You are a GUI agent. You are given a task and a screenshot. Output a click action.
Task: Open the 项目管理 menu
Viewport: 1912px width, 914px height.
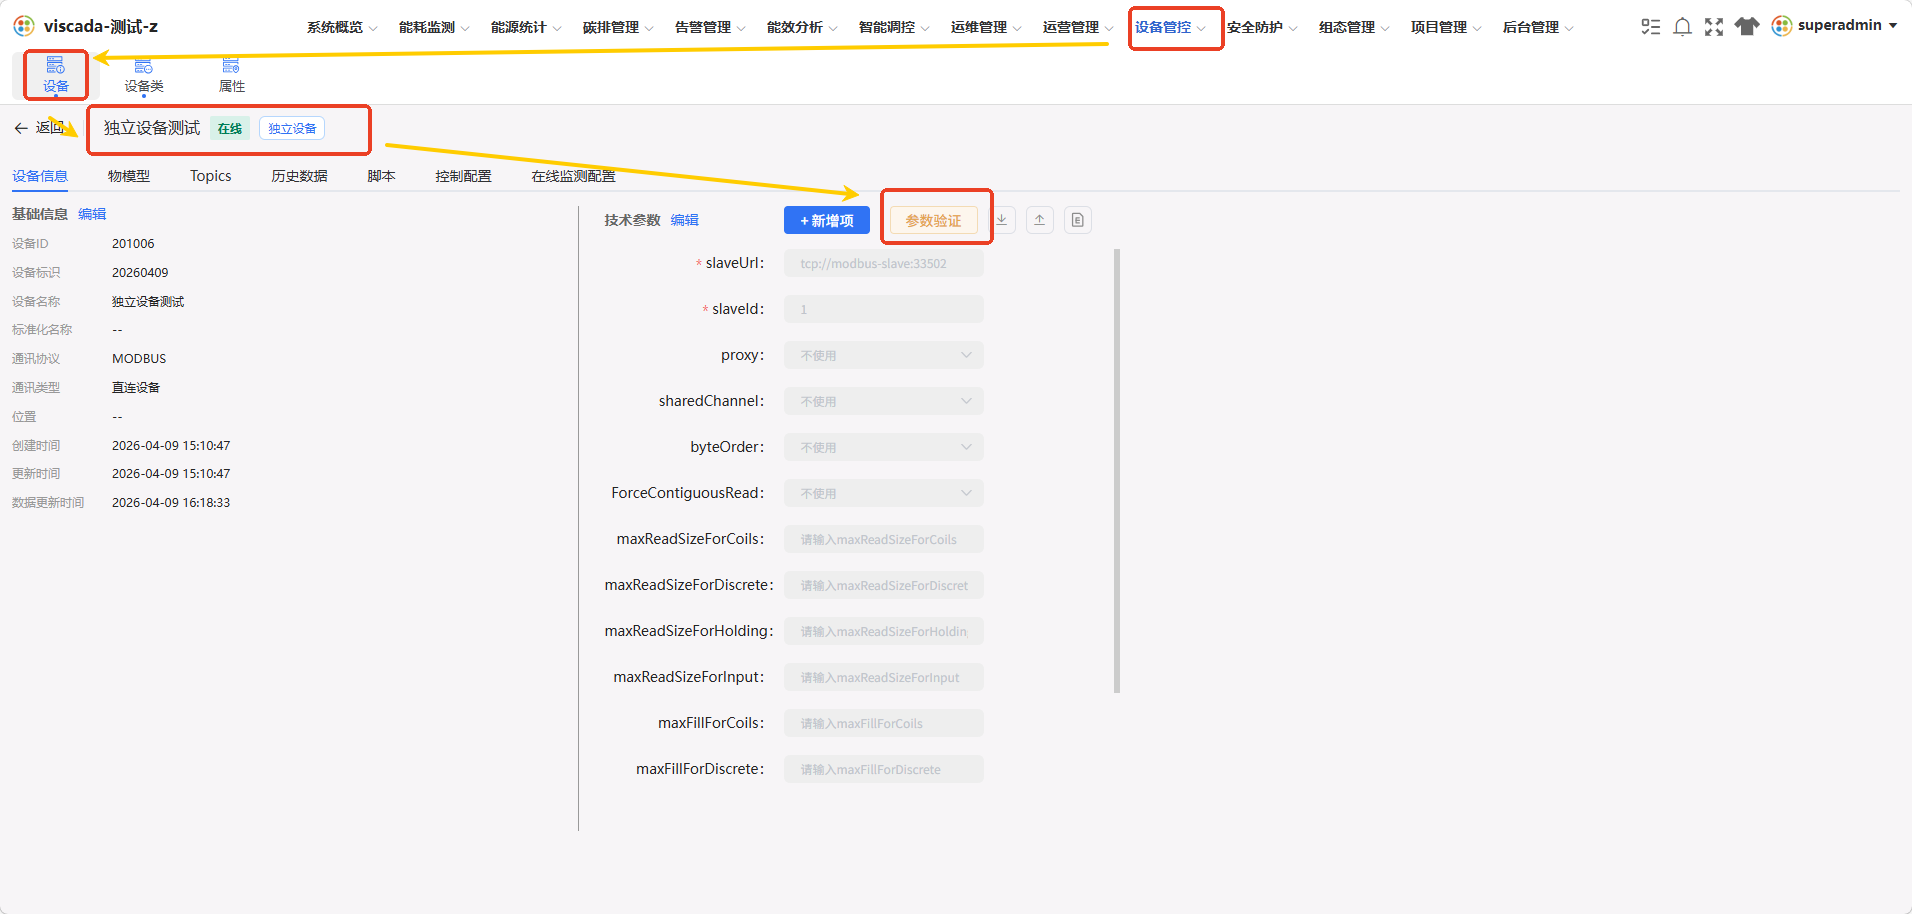pyautogui.click(x=1446, y=27)
